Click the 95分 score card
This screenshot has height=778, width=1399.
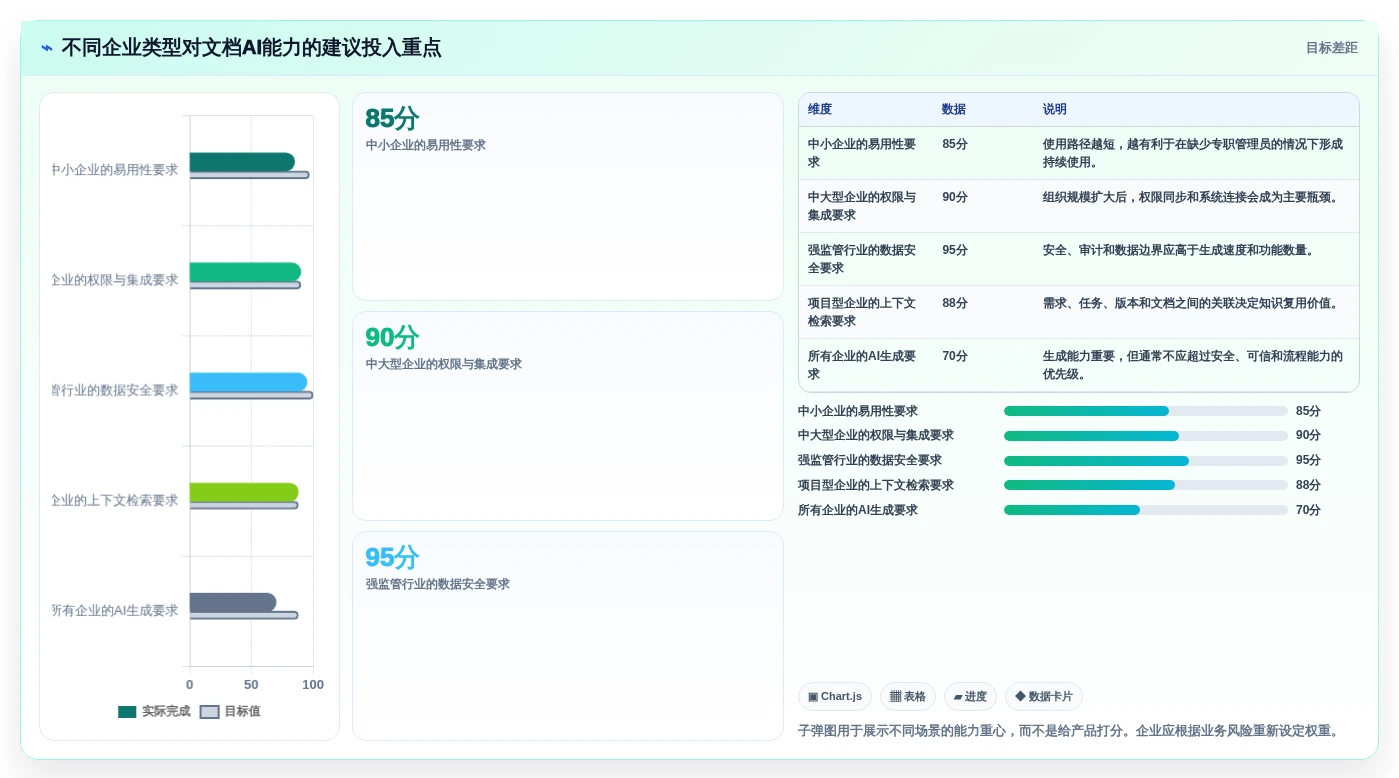pyautogui.click(x=567, y=636)
